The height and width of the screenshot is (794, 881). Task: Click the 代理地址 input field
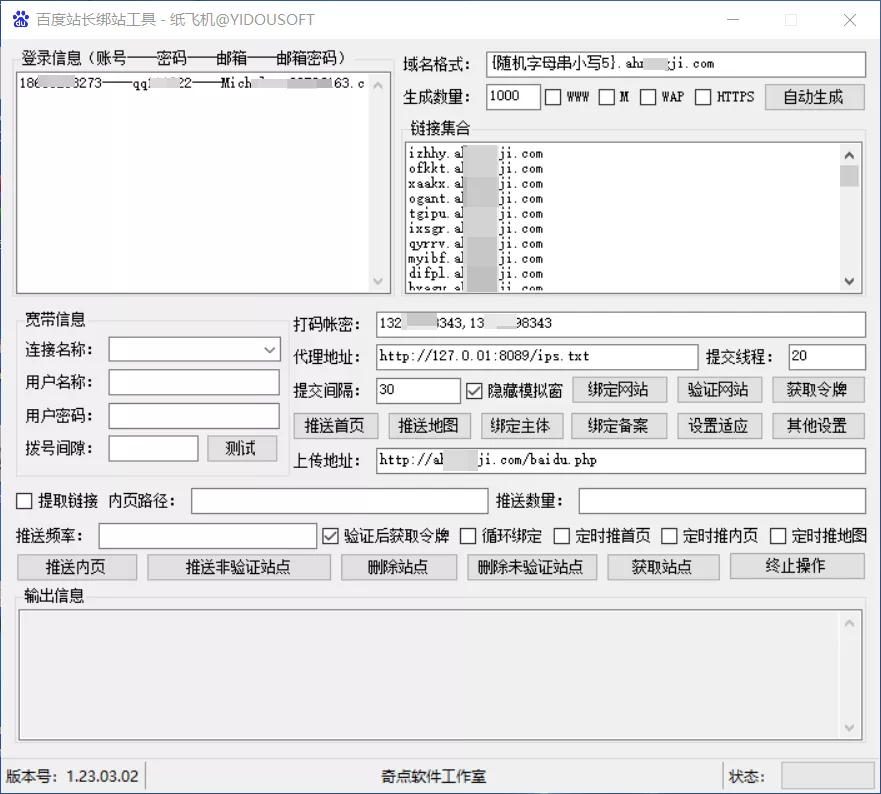[x=537, y=357]
